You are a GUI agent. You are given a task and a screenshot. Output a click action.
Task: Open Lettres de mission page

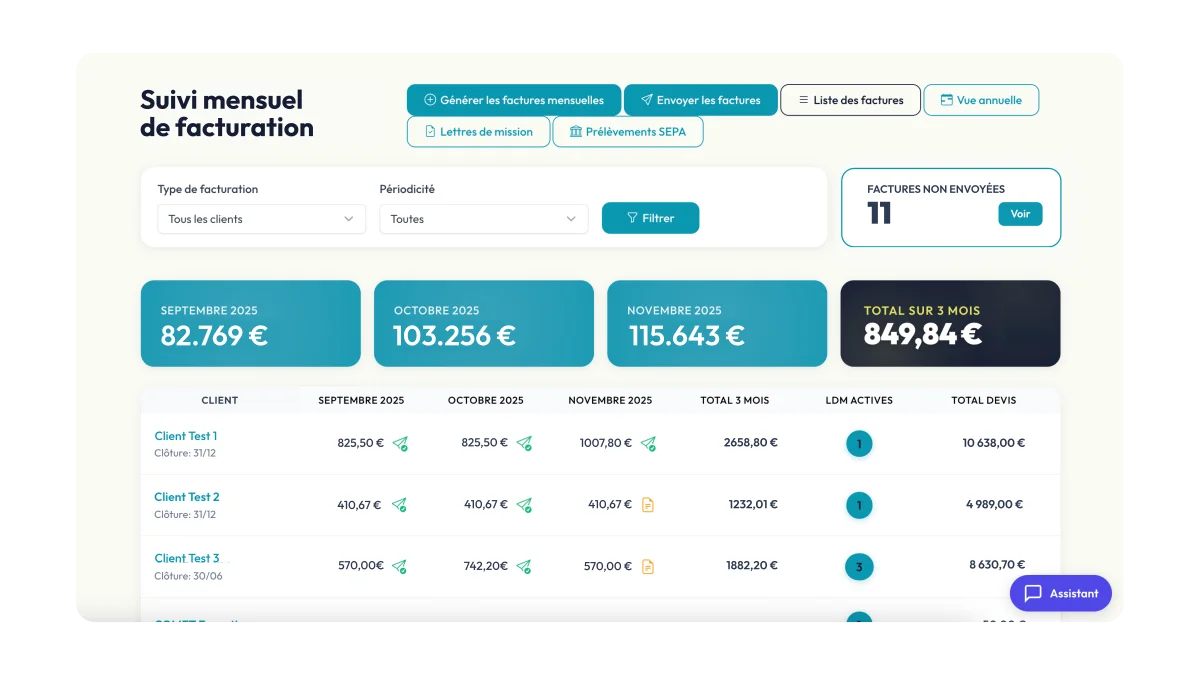point(478,132)
